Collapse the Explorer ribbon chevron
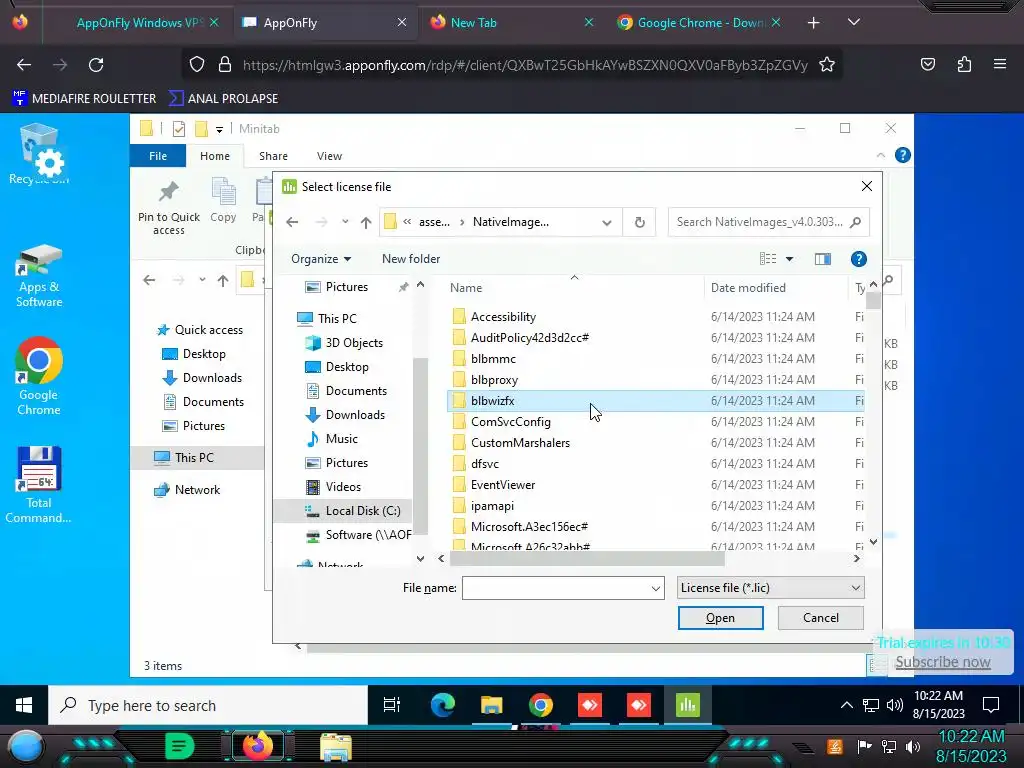 point(880,155)
